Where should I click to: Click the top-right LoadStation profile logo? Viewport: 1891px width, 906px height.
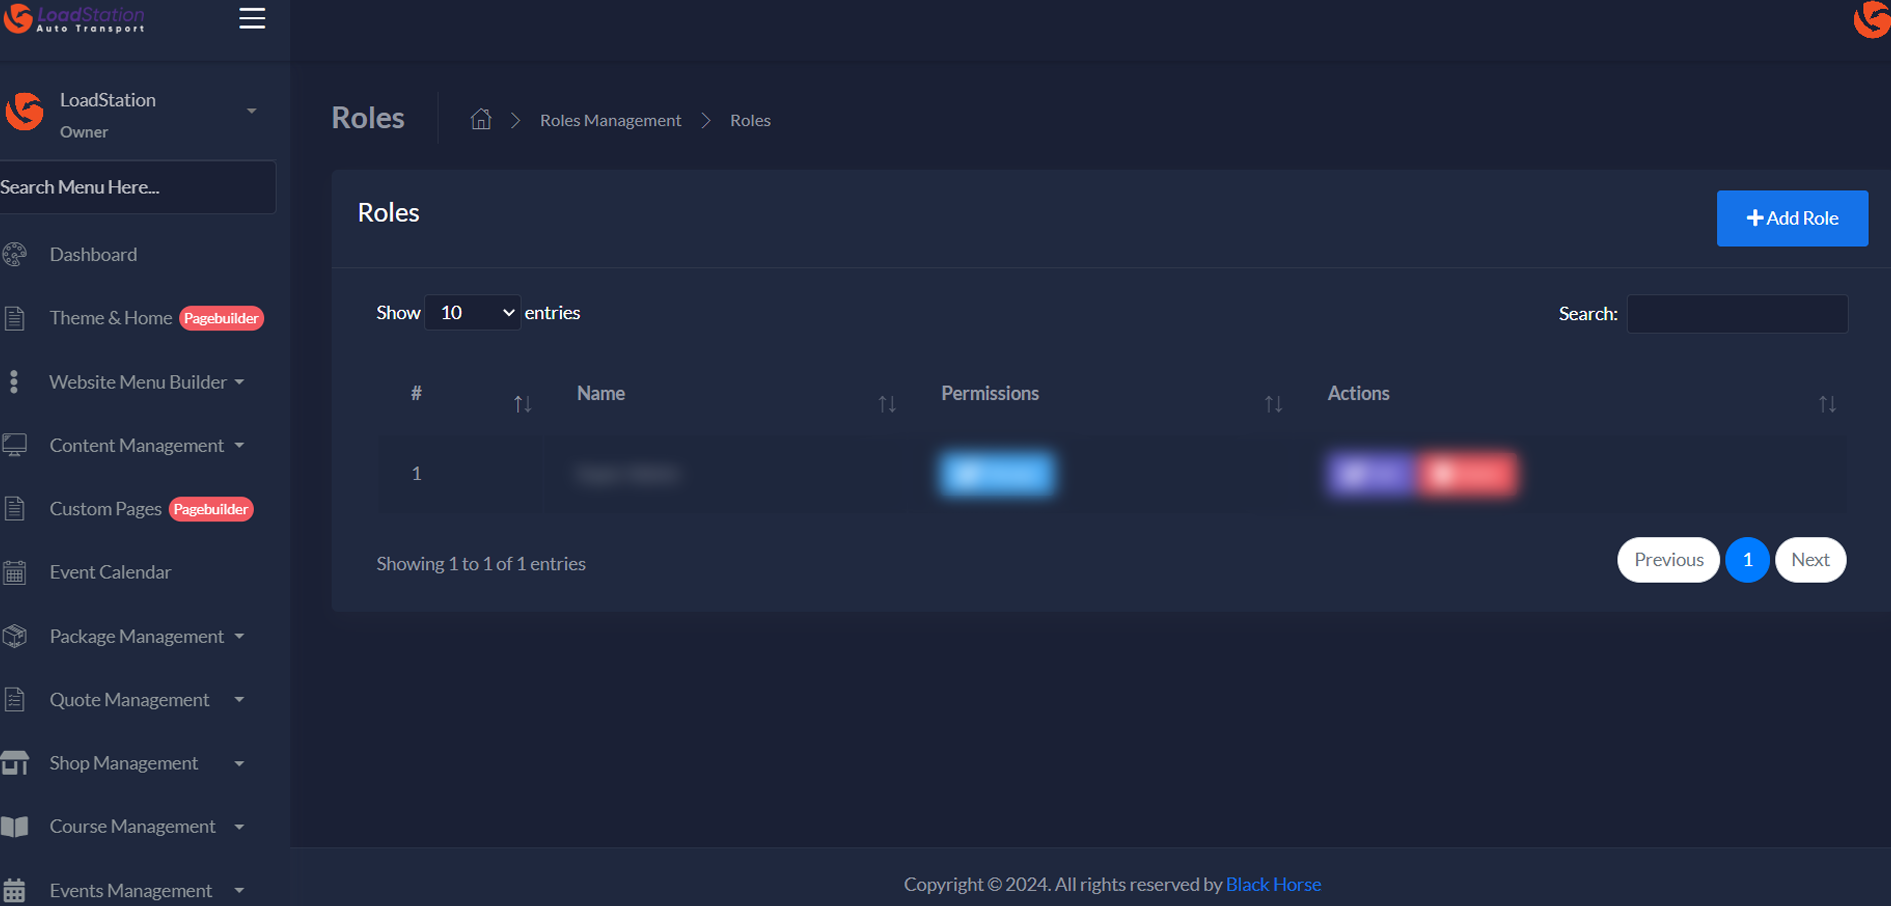1871,18
